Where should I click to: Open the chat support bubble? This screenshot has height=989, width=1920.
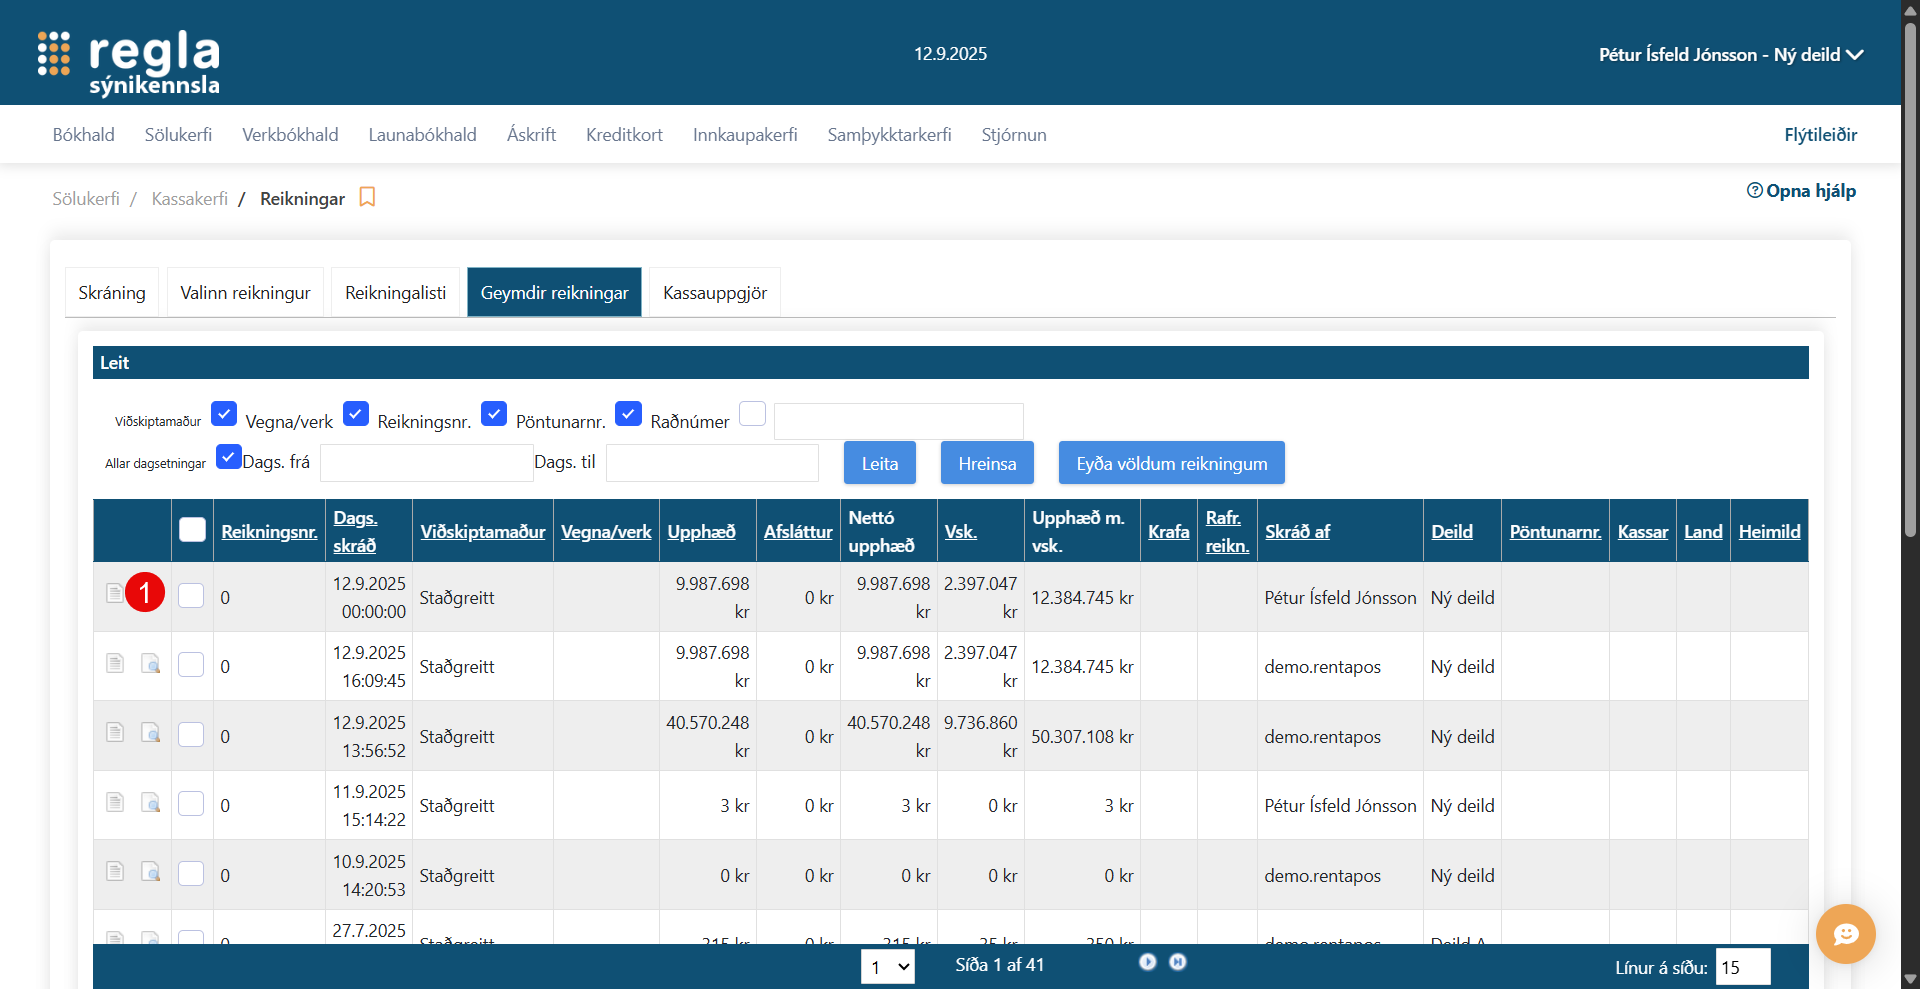[x=1845, y=934]
